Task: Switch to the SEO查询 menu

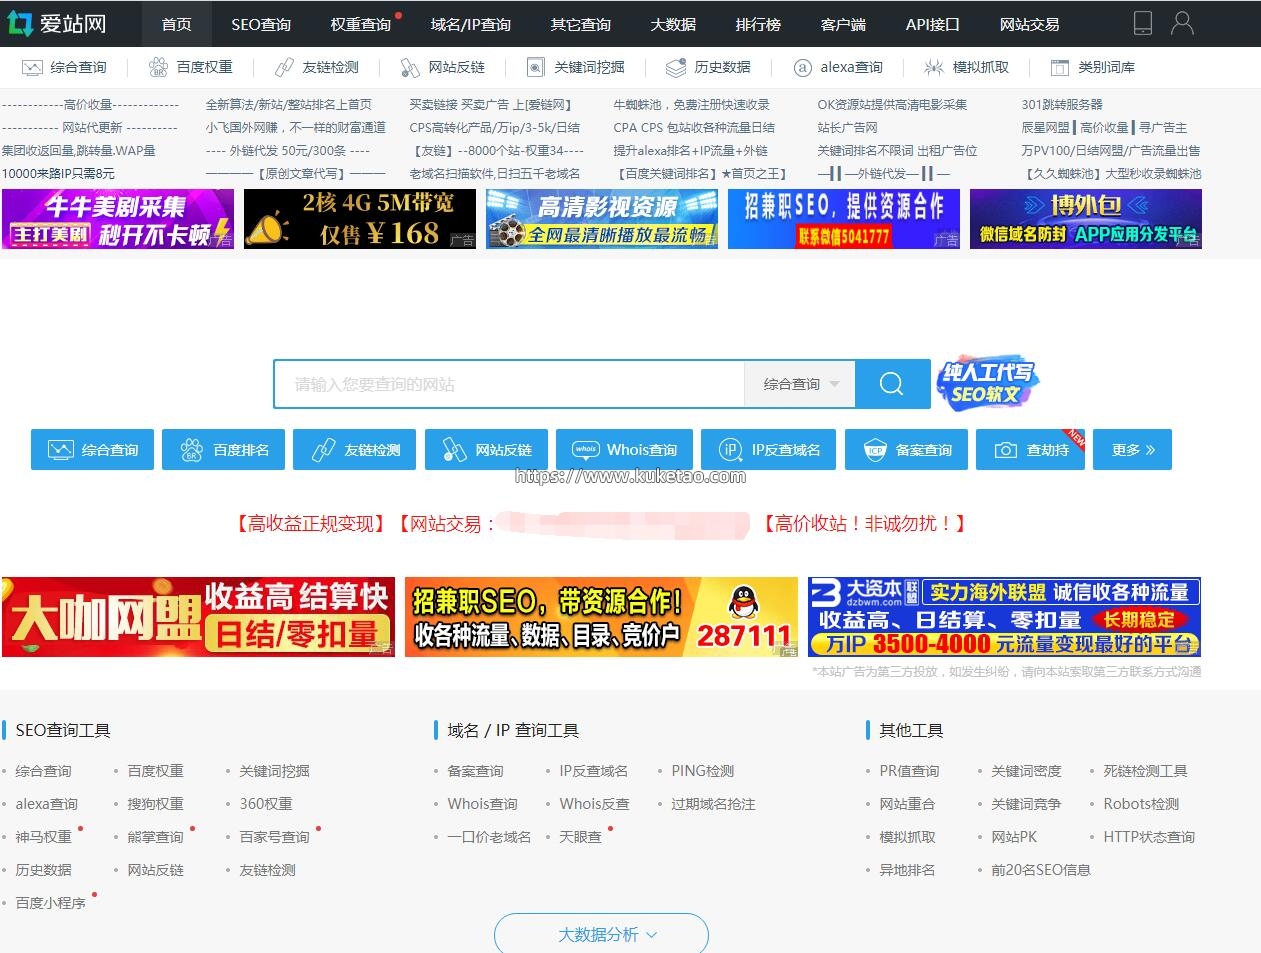Action: [260, 23]
